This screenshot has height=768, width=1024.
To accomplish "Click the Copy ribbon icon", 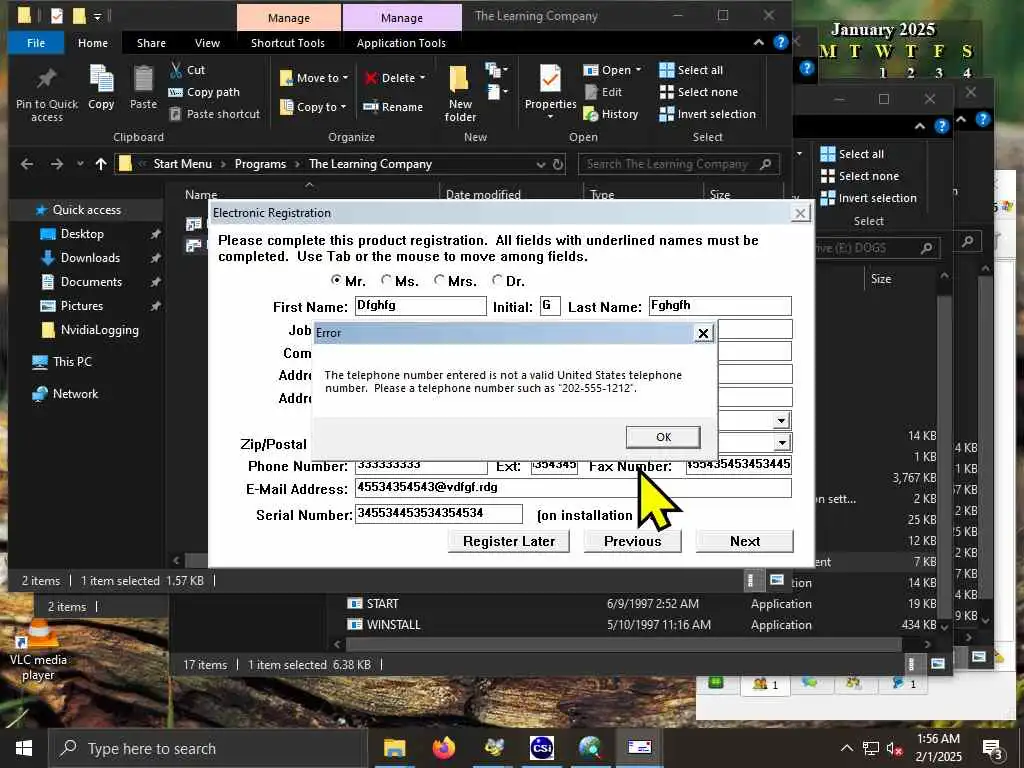I will [x=101, y=88].
